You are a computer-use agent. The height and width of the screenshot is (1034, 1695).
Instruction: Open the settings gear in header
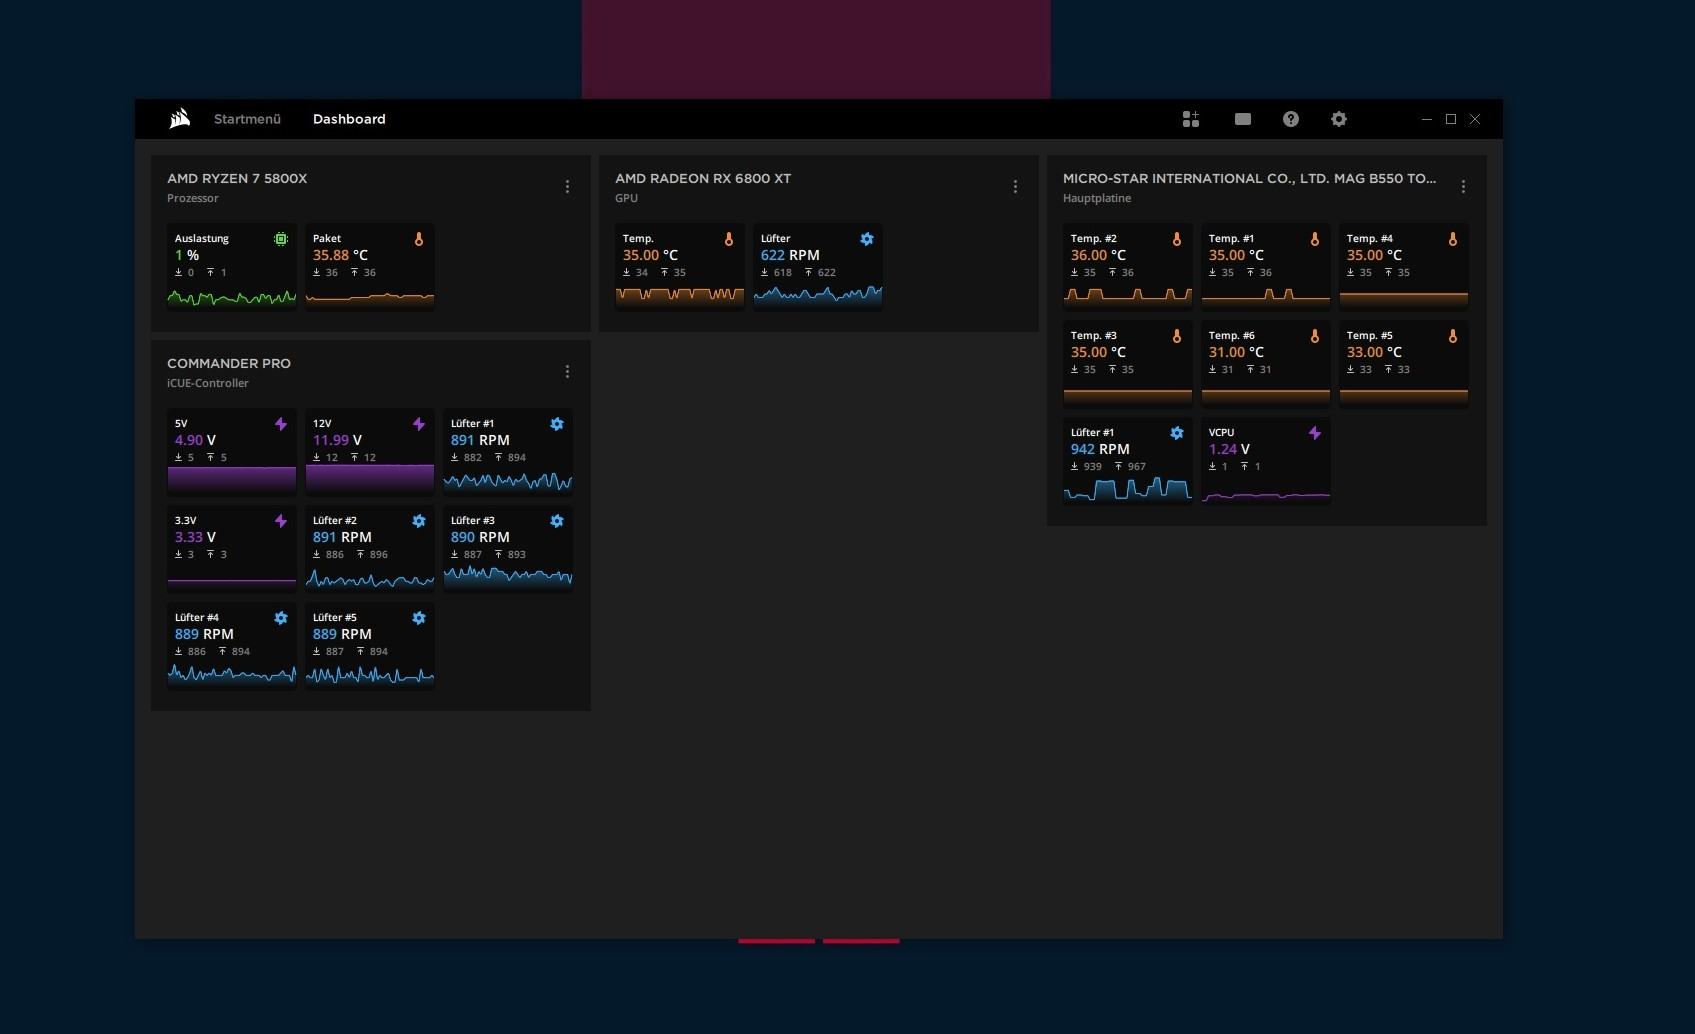click(1339, 119)
